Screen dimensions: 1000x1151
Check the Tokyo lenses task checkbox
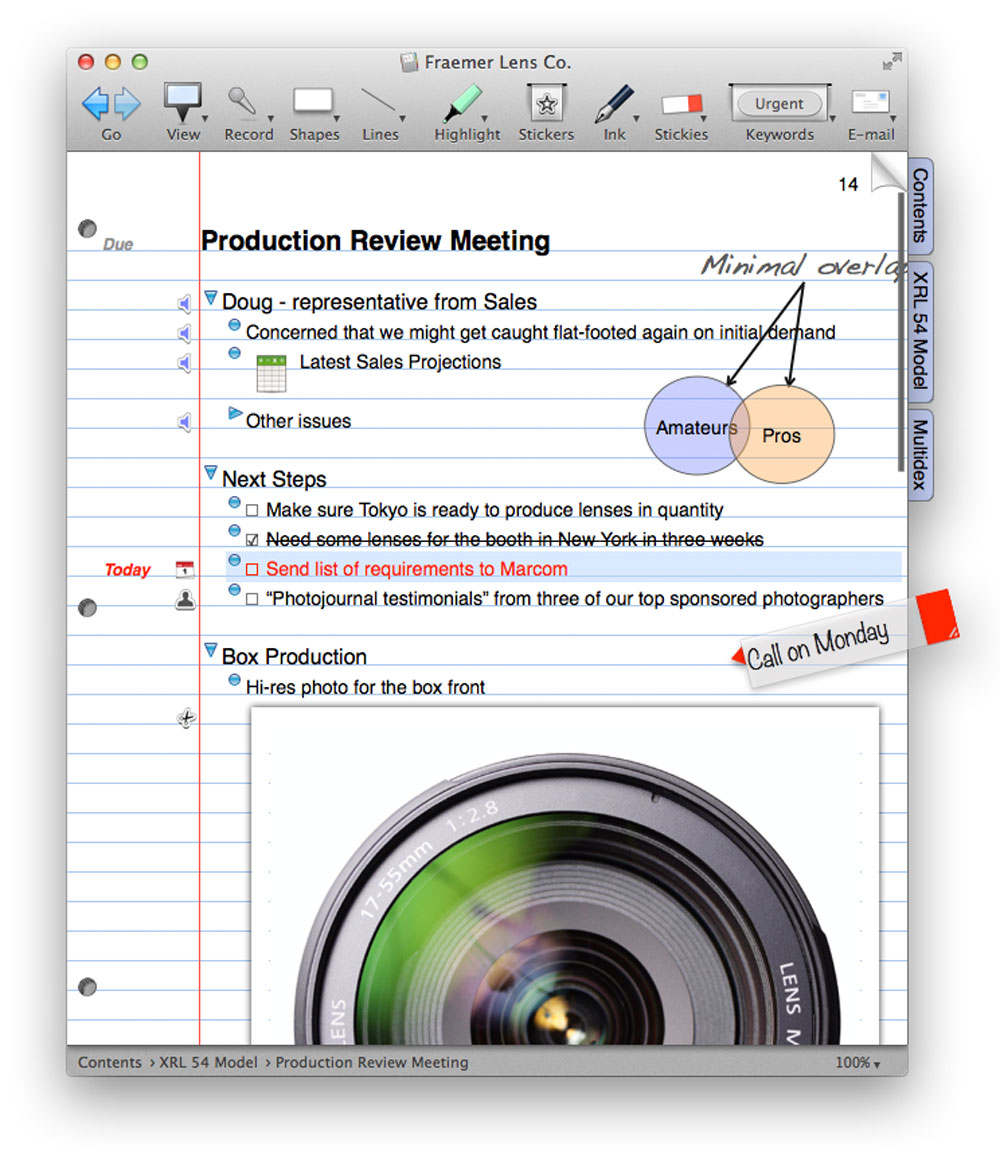tap(252, 510)
